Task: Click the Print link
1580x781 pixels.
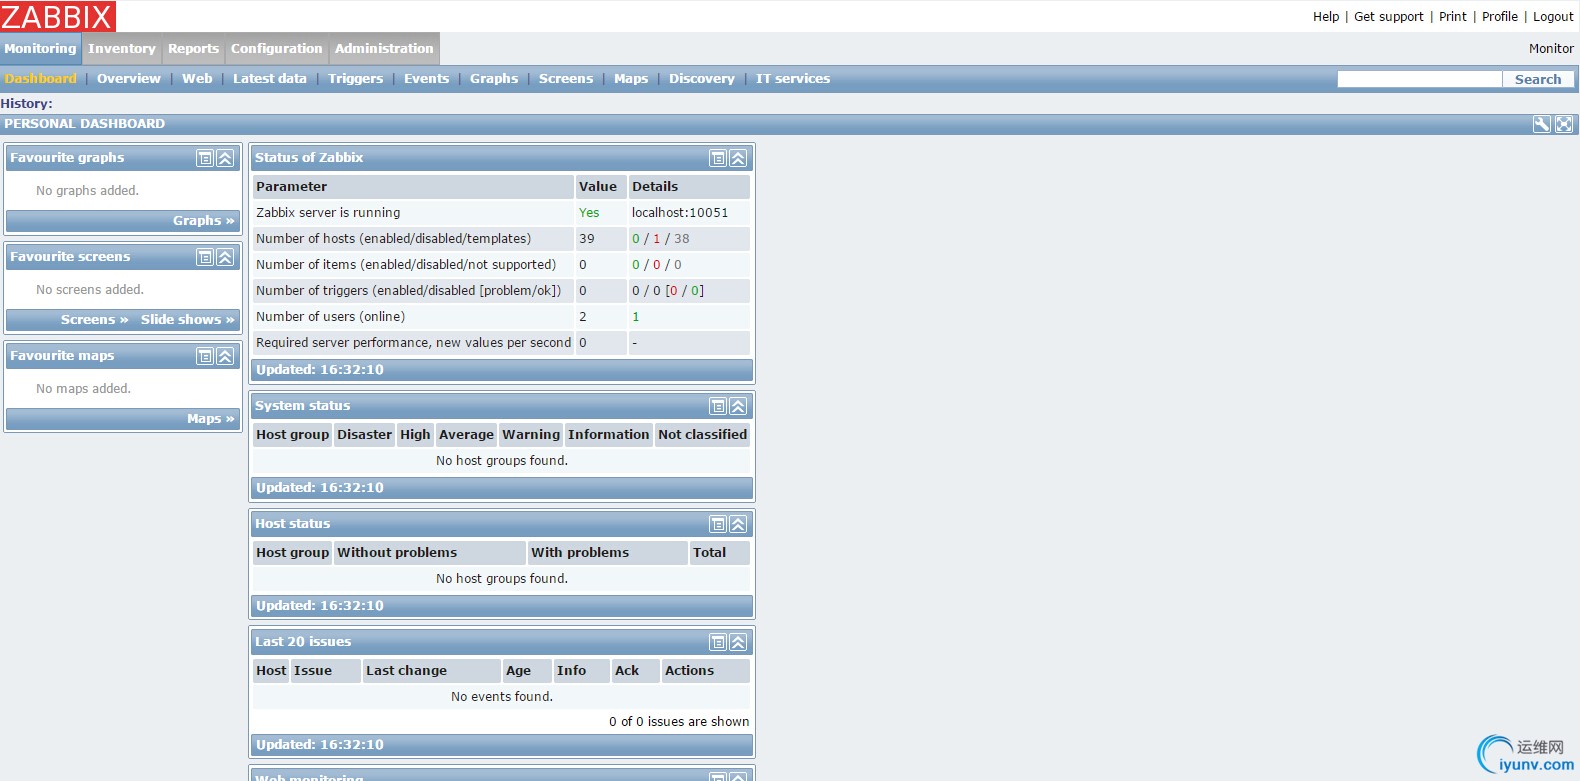Action: tap(1453, 17)
